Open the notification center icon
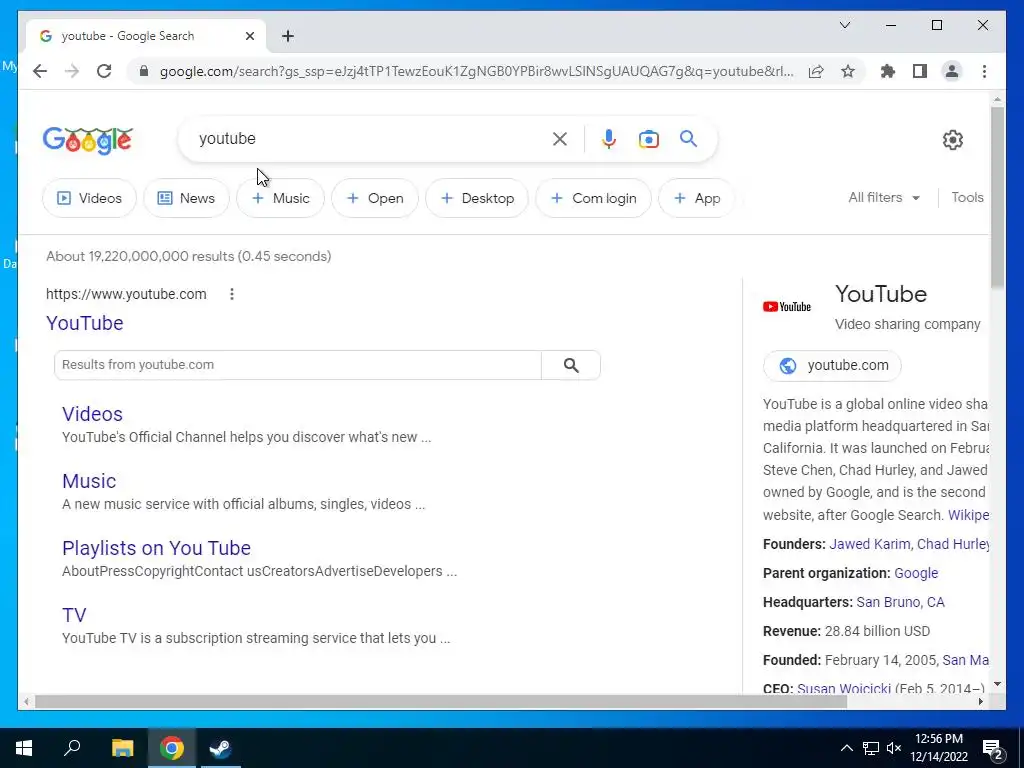Viewport: 1024px width, 768px height. [993, 748]
